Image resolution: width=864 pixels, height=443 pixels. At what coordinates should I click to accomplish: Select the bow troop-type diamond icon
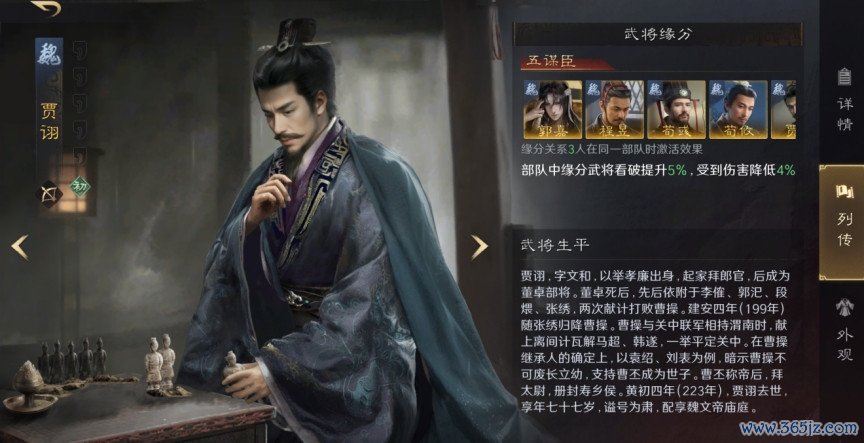(x=48, y=194)
